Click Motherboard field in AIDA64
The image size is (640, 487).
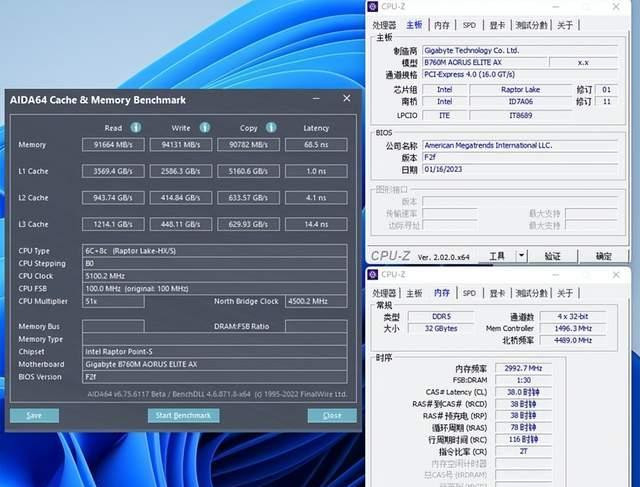(x=215, y=364)
